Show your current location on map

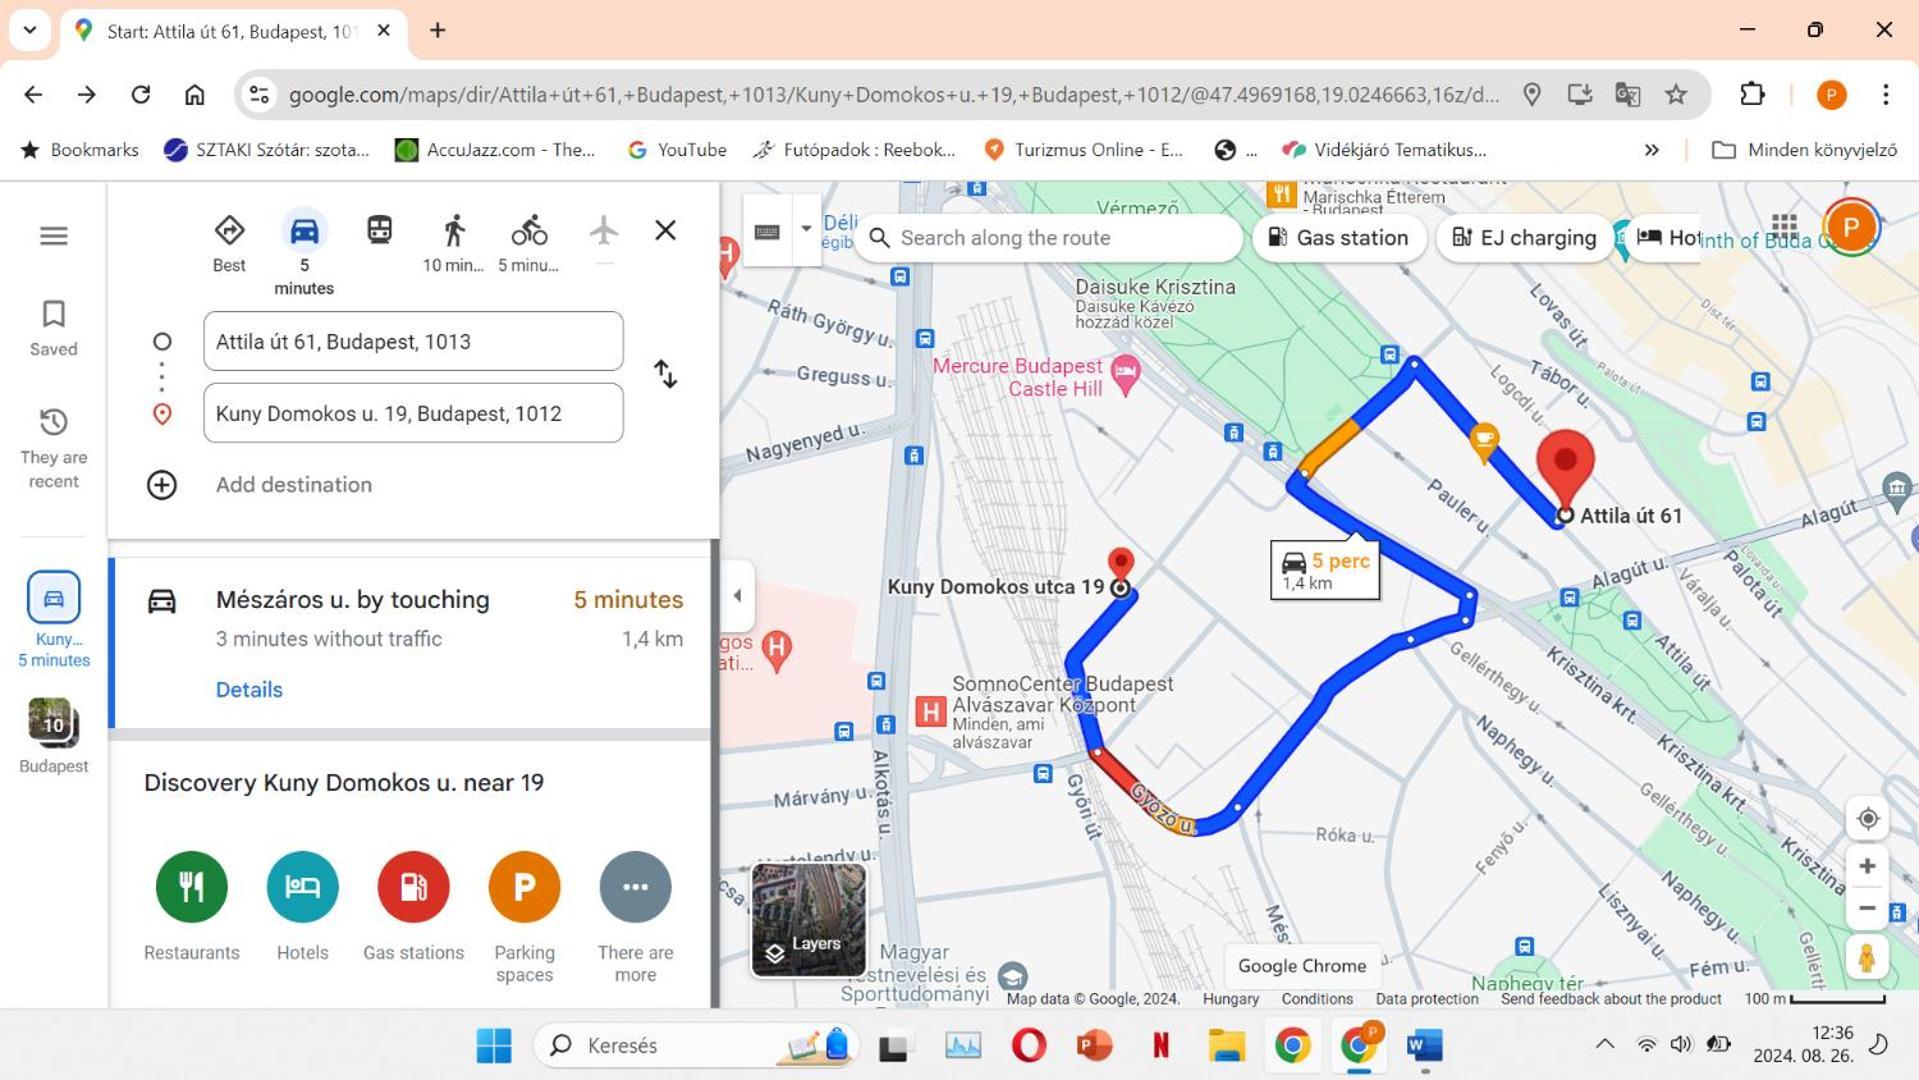coord(1867,819)
